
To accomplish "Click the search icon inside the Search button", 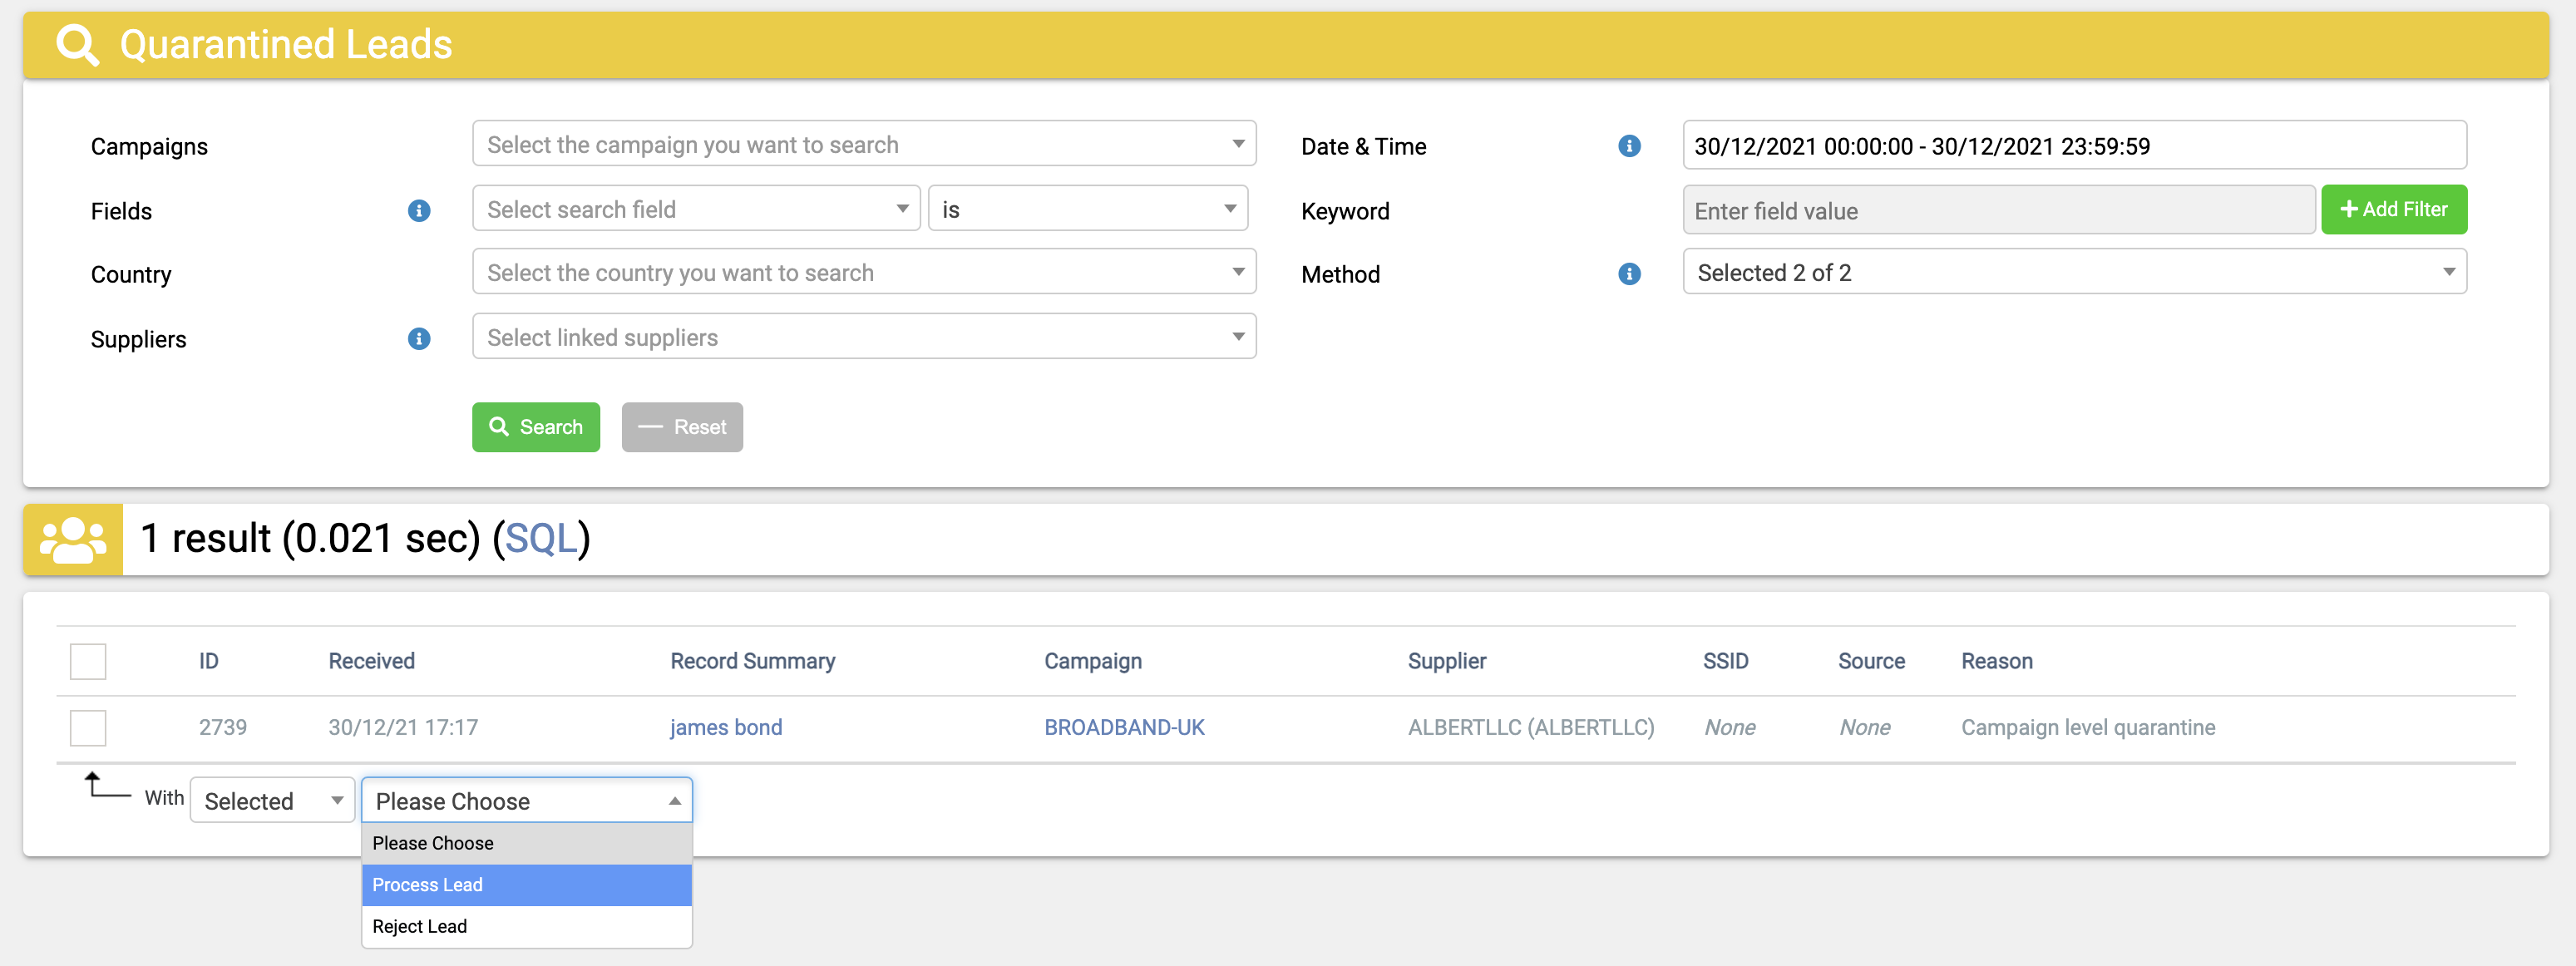I will (x=500, y=427).
